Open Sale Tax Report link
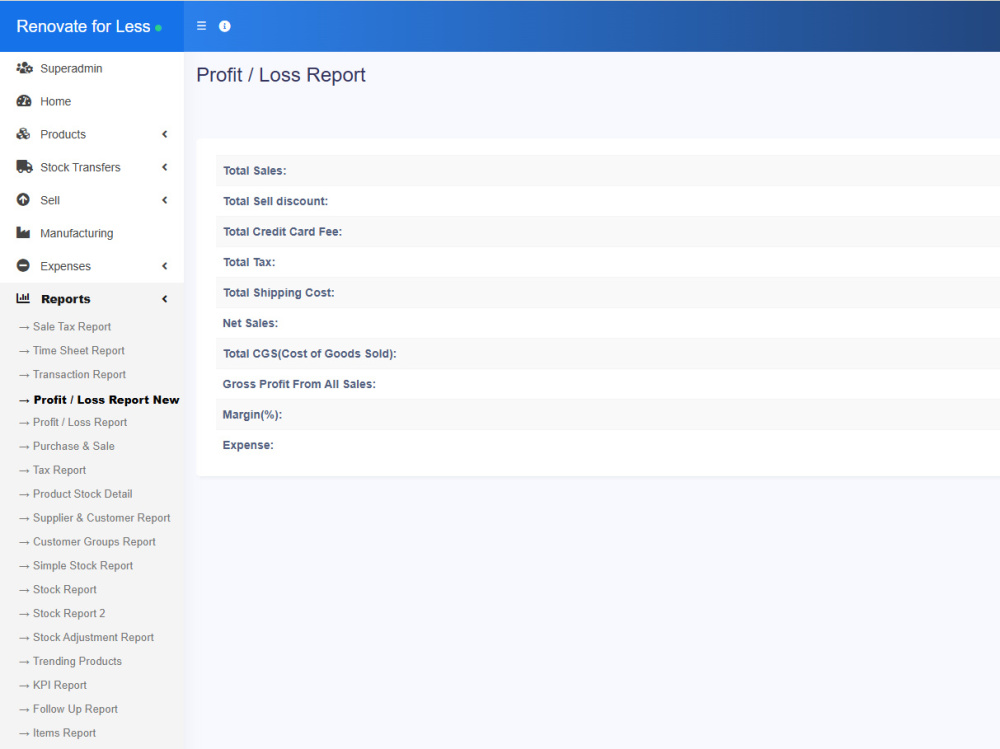 (71, 327)
